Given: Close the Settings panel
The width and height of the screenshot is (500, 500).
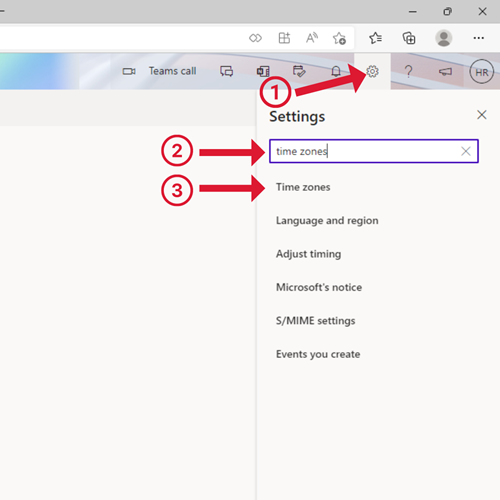Looking at the screenshot, I should point(481,115).
